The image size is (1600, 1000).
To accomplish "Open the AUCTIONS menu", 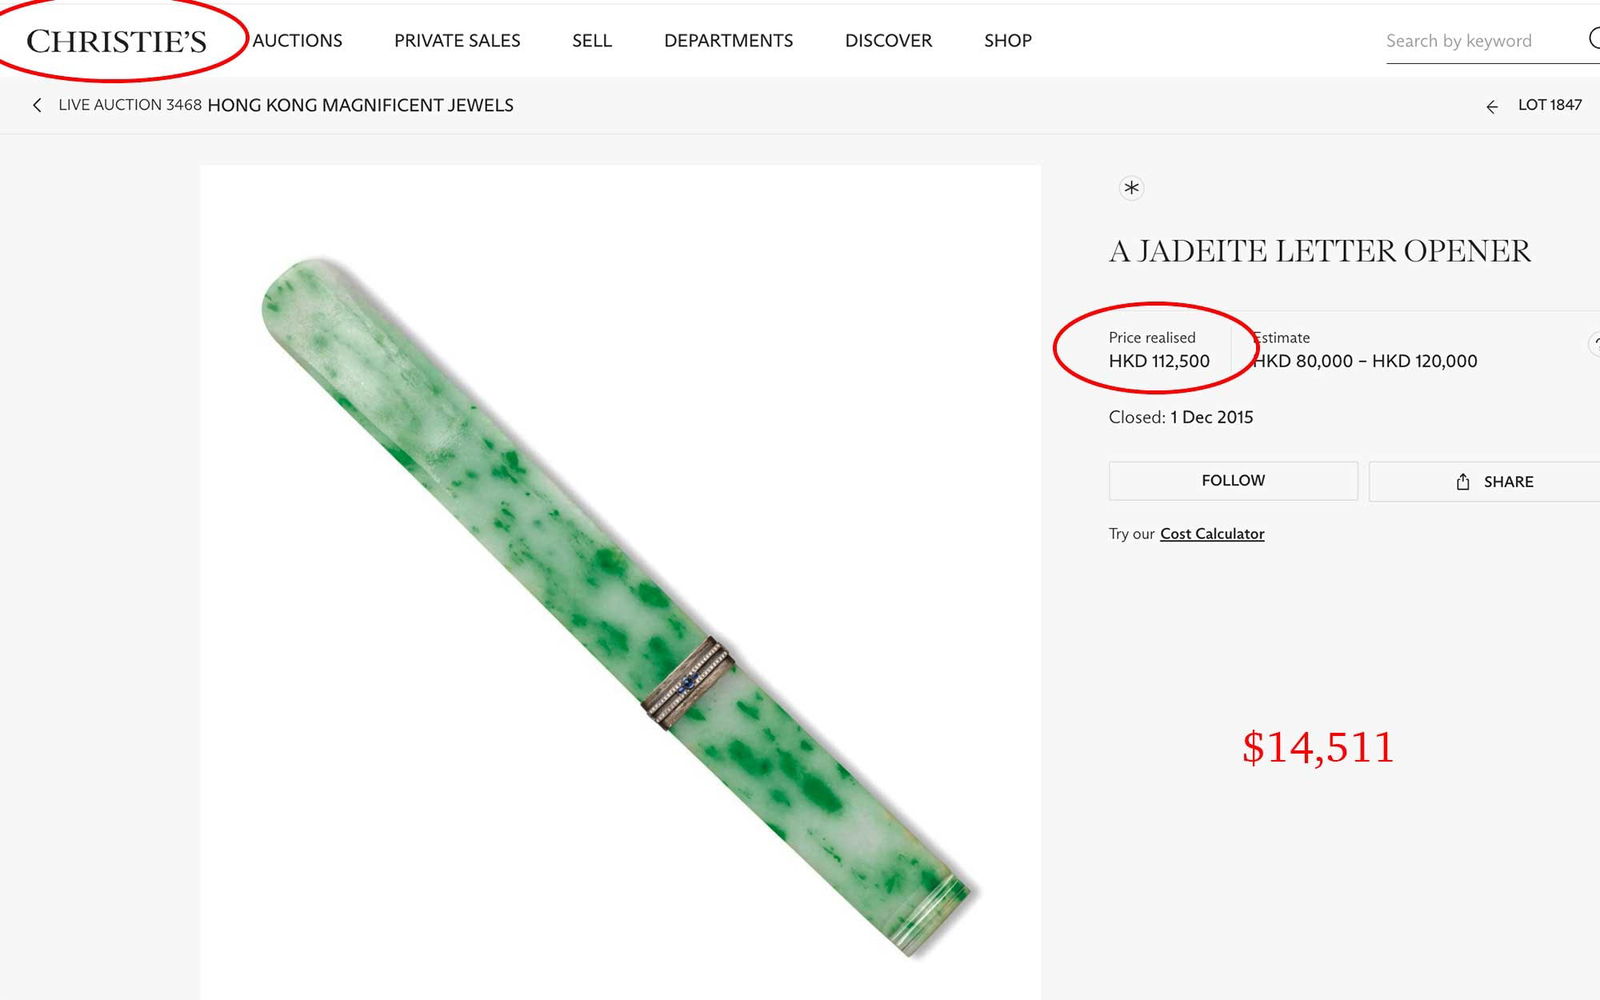I will coord(297,40).
